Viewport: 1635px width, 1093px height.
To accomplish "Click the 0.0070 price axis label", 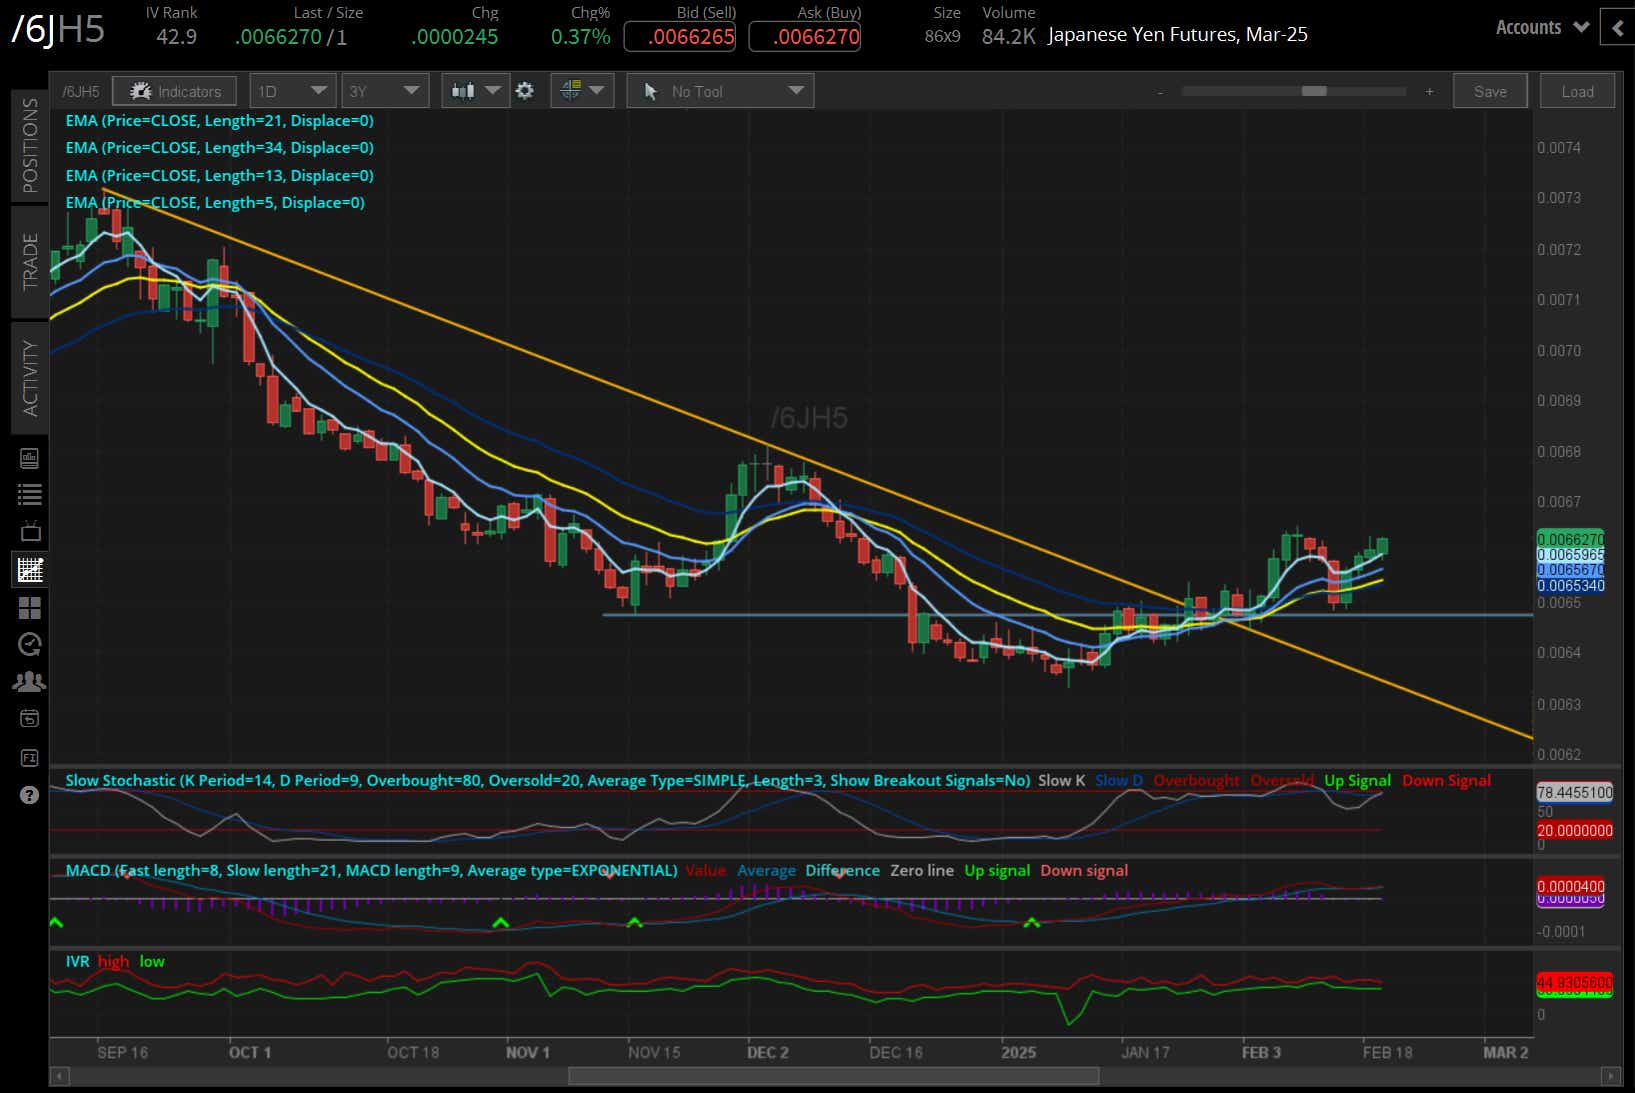I will 1559,351.
